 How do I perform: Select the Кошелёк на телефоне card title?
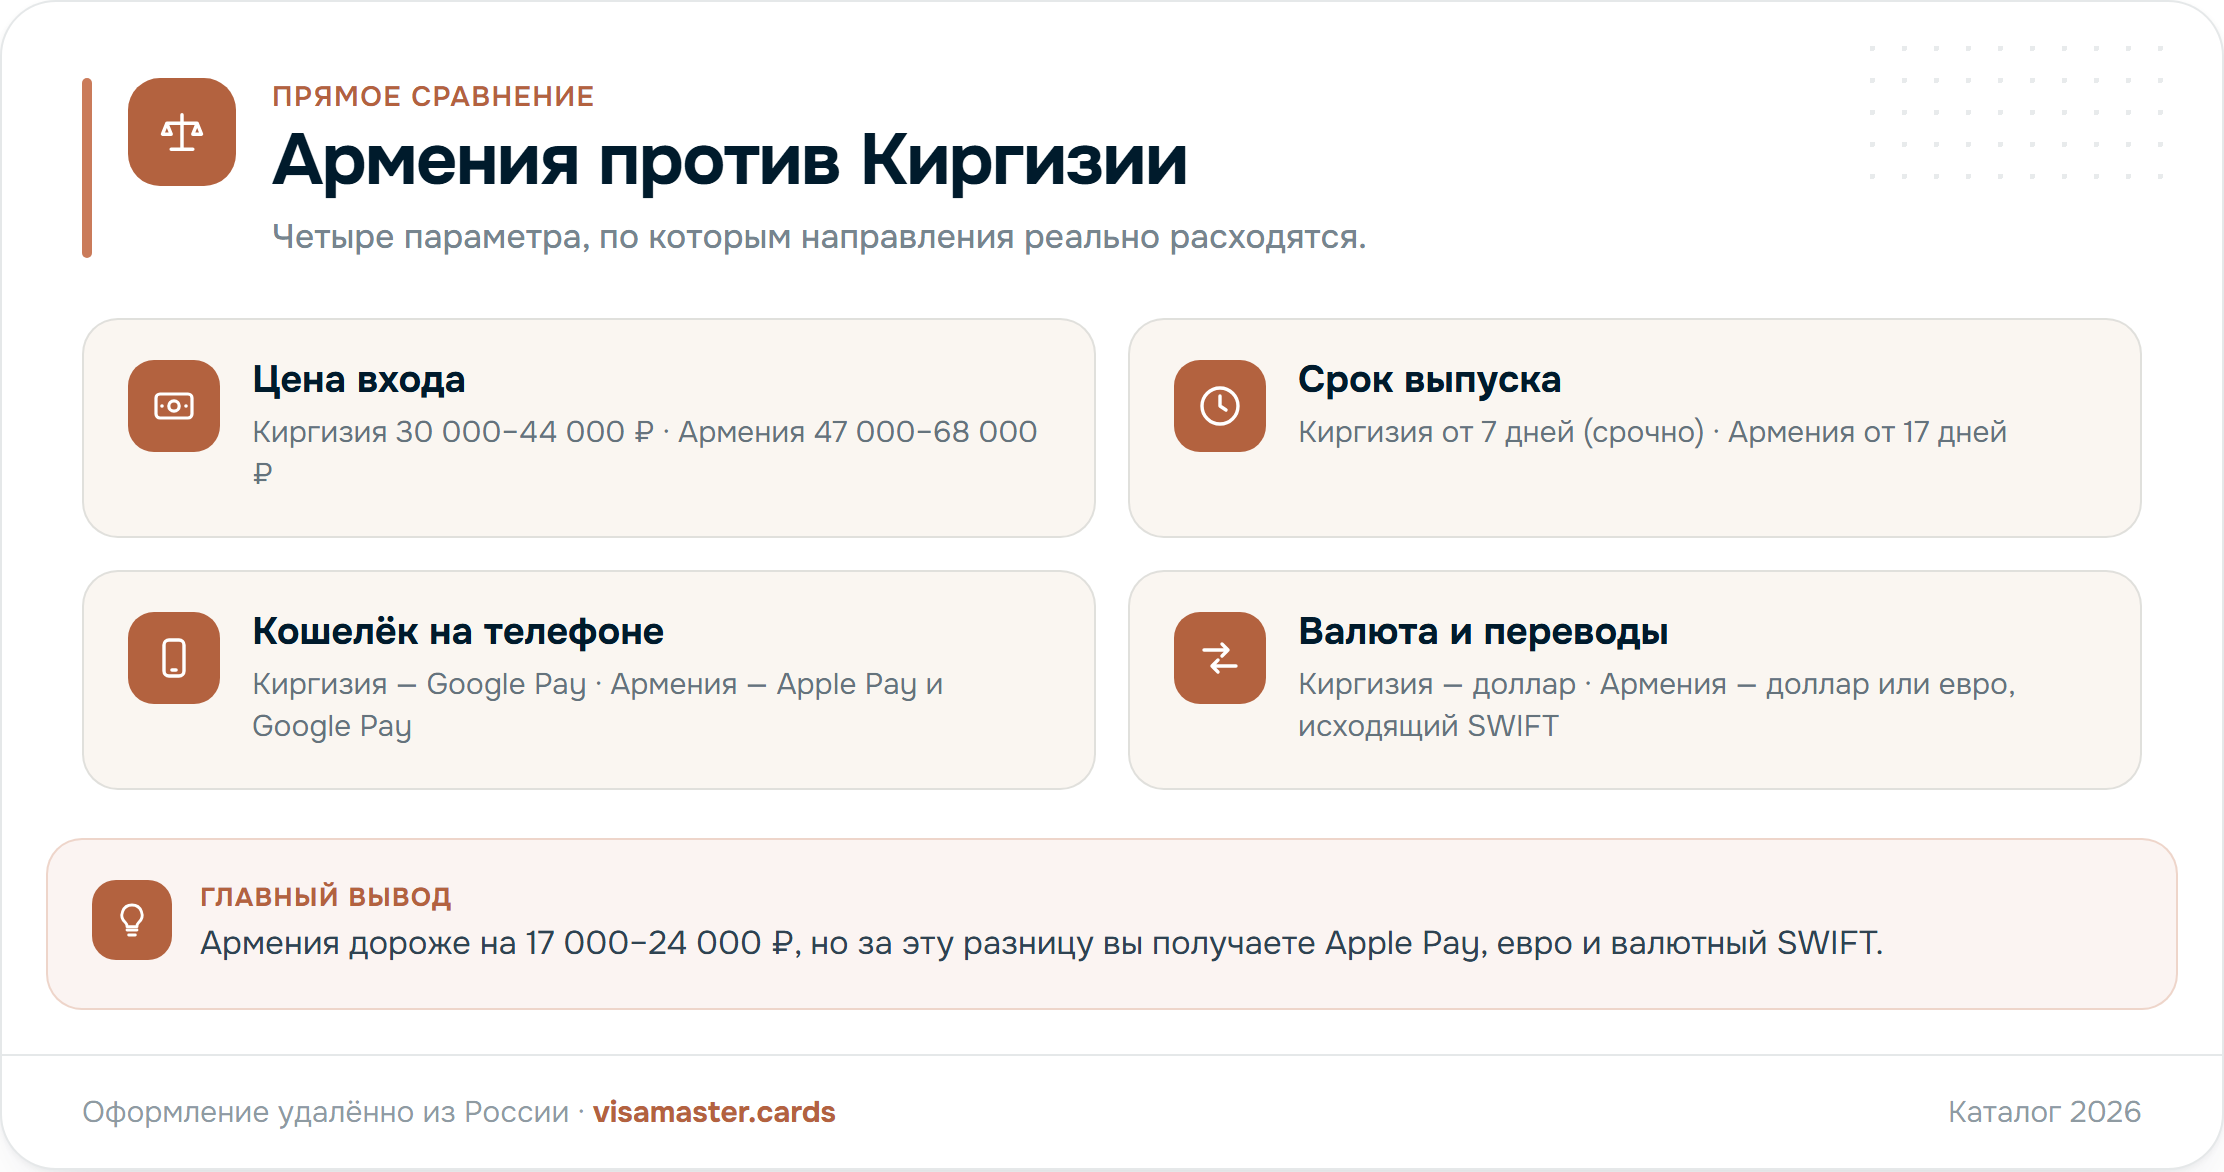tap(458, 632)
